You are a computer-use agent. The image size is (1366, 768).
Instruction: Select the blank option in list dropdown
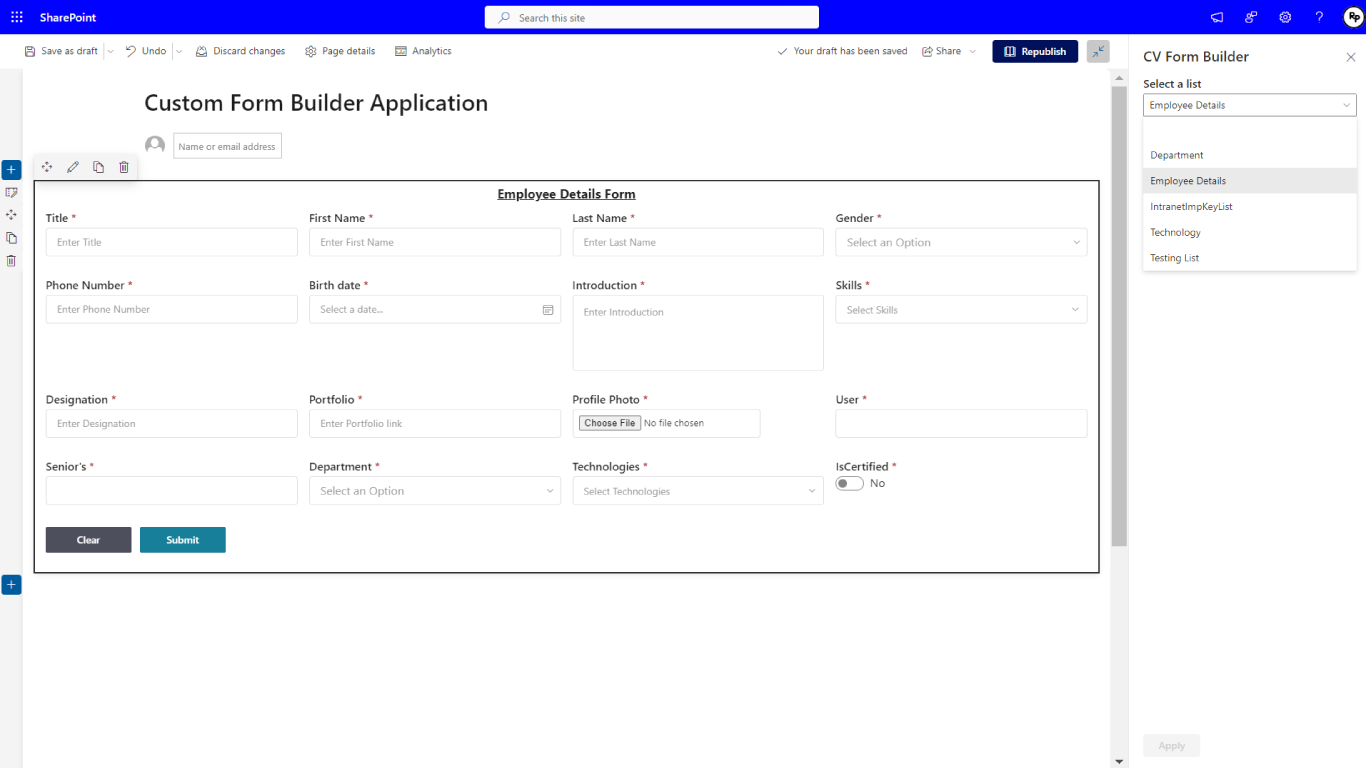click(x=1250, y=130)
